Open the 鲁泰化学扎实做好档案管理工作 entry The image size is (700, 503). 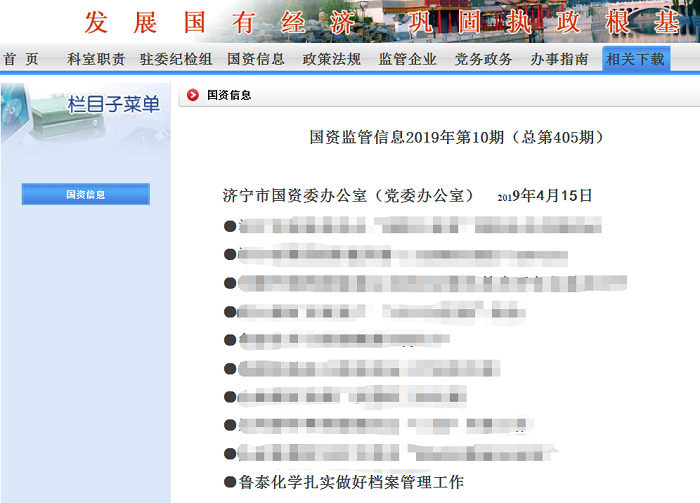click(x=351, y=482)
